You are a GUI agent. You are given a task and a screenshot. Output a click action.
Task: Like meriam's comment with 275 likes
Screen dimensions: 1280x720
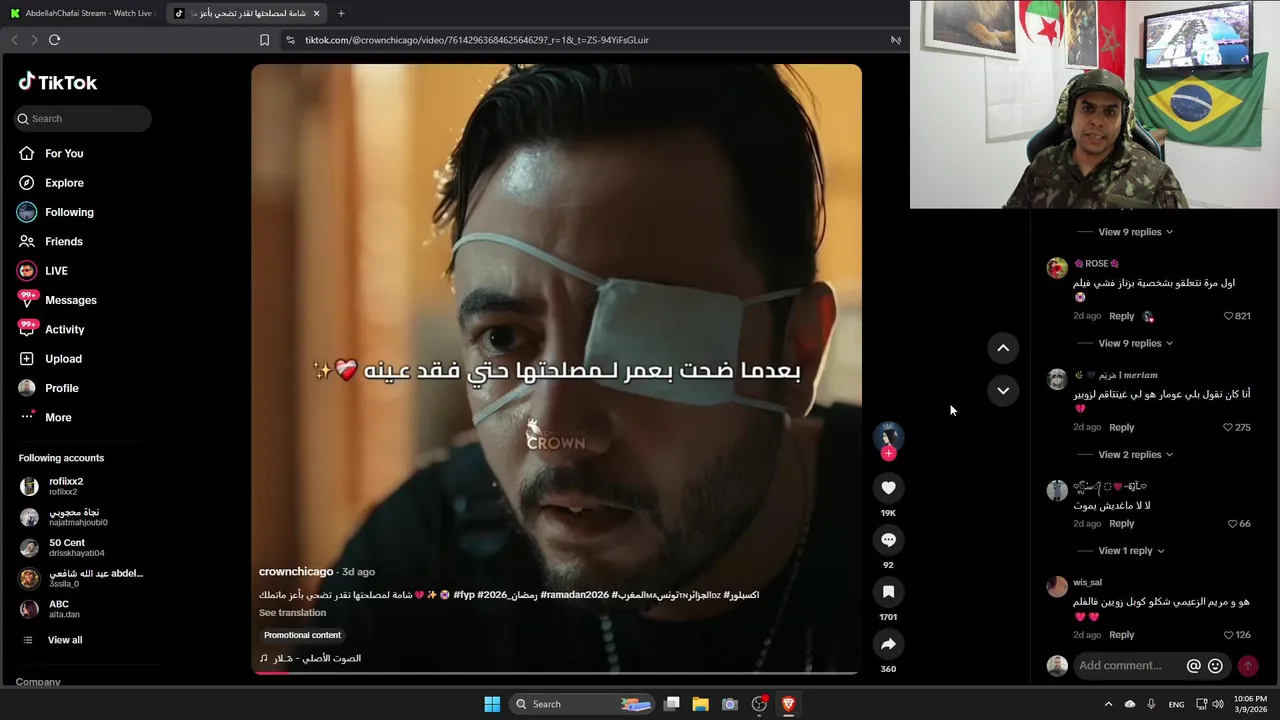pyautogui.click(x=1229, y=427)
